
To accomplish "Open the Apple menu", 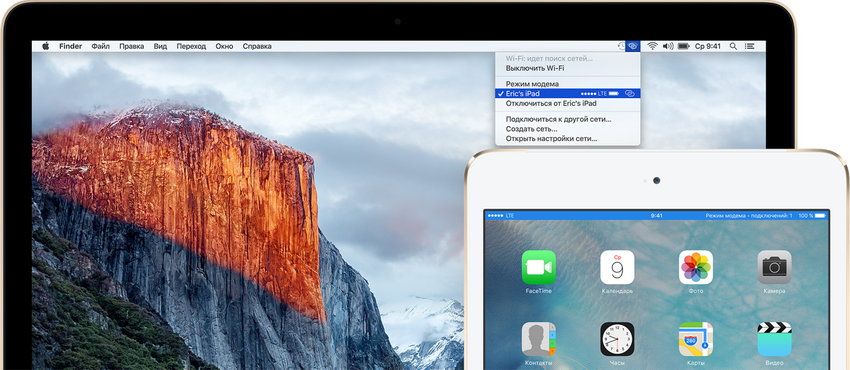I will click(x=46, y=46).
